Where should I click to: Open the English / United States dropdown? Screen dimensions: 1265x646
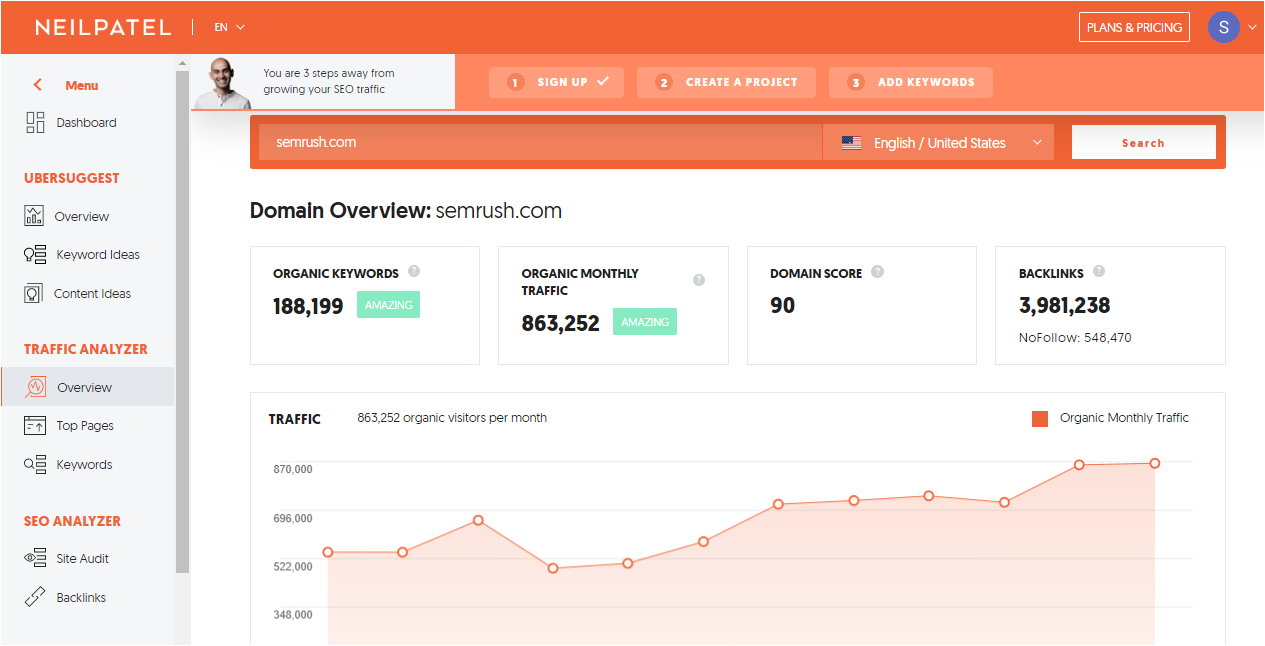pyautogui.click(x=939, y=143)
